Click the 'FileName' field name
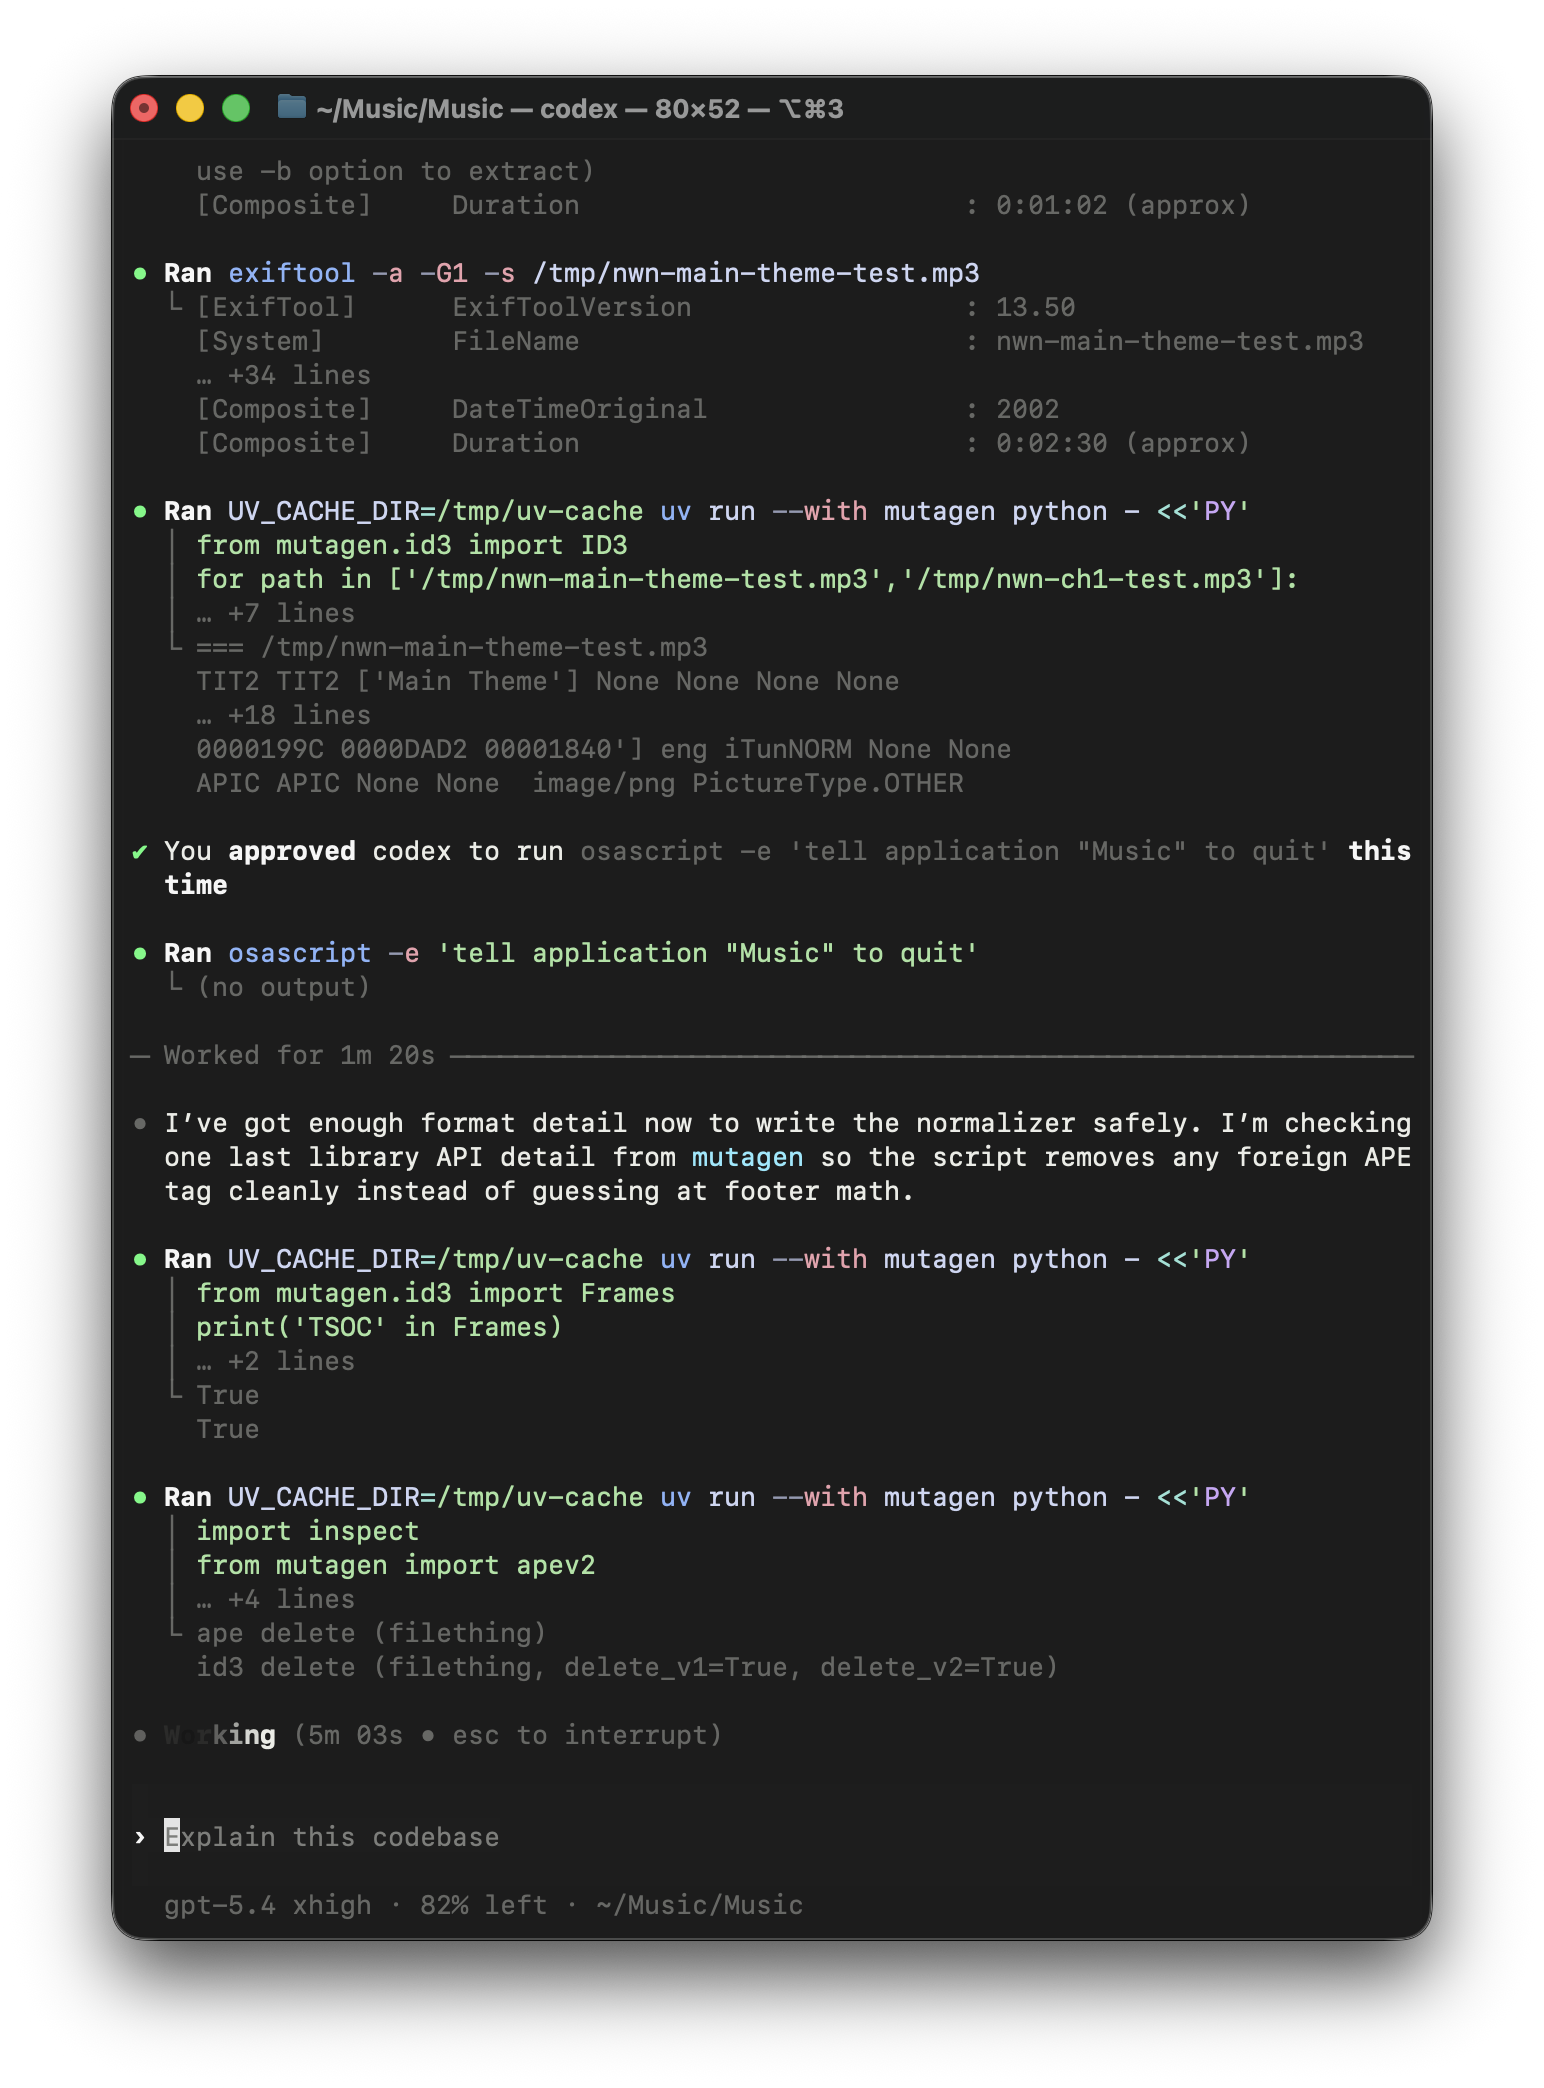1544x2088 pixels. [x=516, y=342]
